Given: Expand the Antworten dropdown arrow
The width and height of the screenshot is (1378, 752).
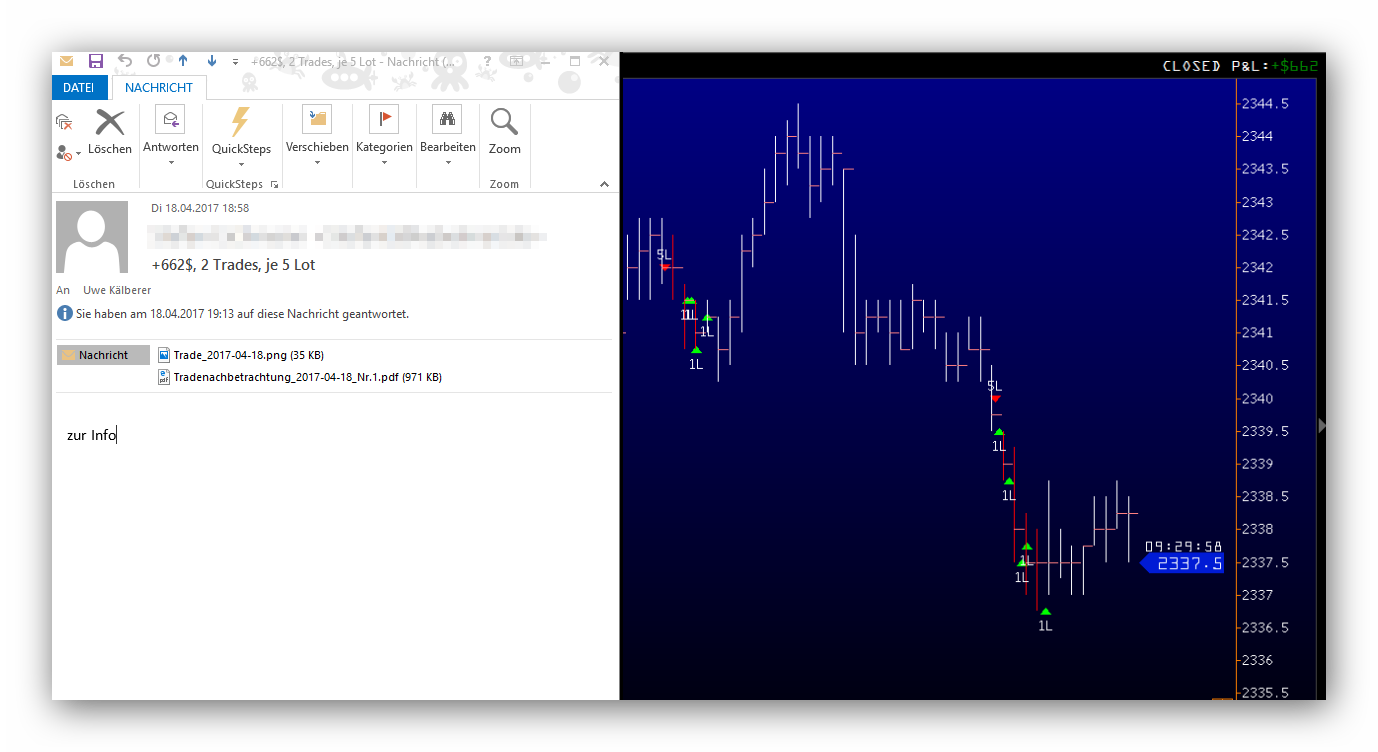Looking at the screenshot, I should point(171,163).
